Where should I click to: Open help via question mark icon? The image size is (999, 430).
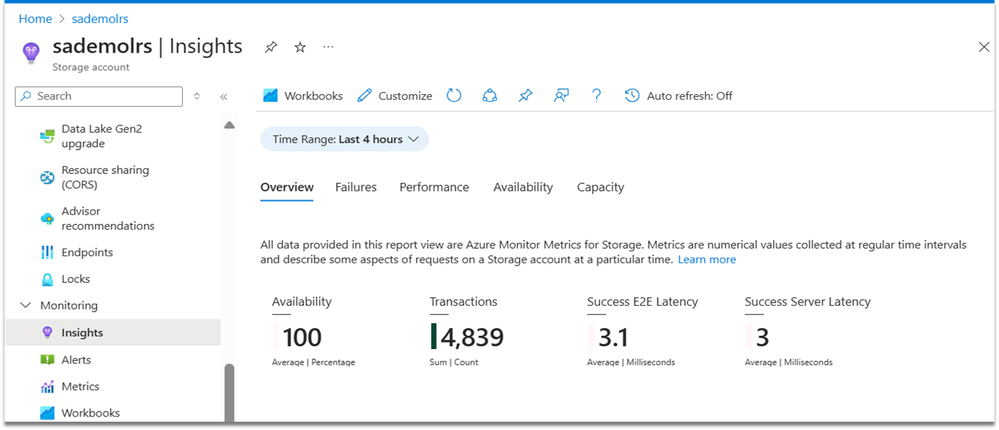point(596,96)
